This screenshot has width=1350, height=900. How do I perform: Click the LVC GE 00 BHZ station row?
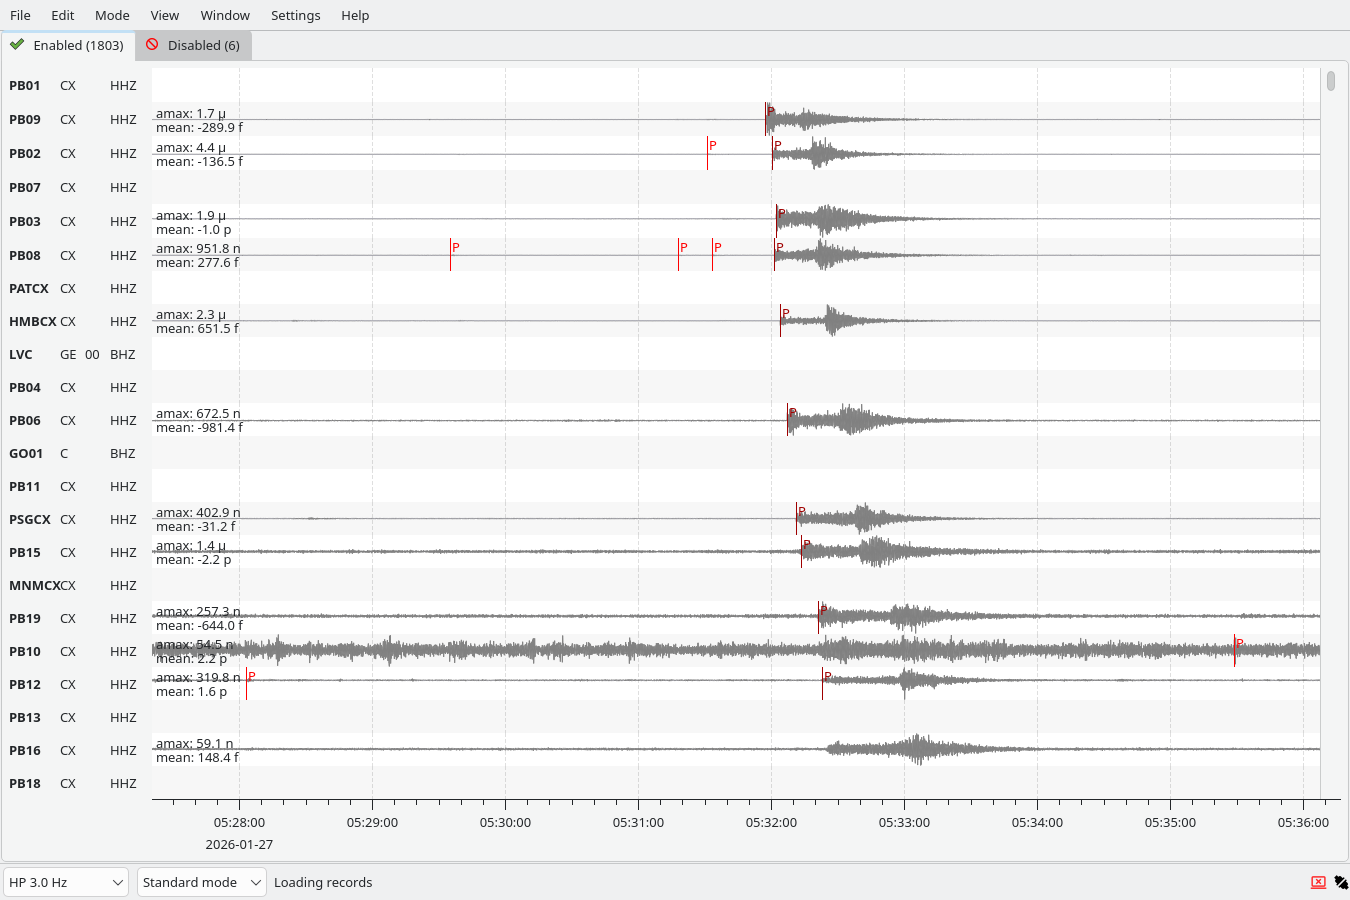point(70,355)
